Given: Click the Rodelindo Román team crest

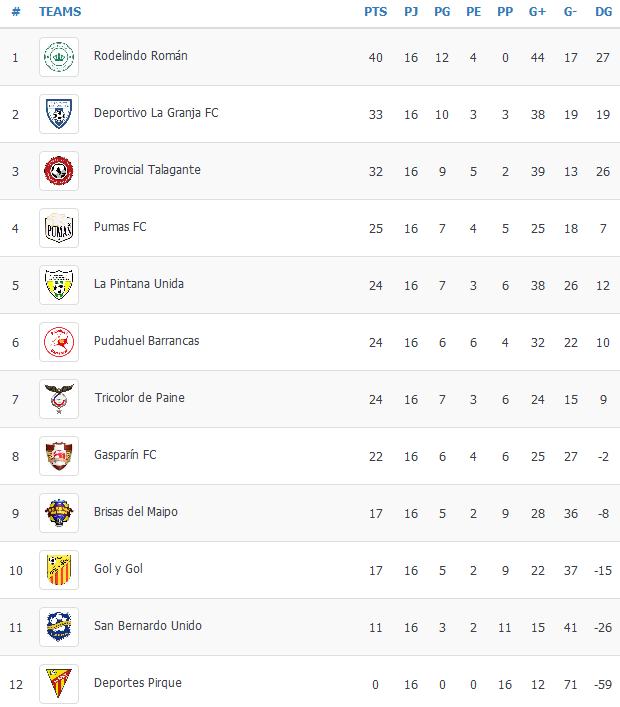Looking at the screenshot, I should pos(59,57).
